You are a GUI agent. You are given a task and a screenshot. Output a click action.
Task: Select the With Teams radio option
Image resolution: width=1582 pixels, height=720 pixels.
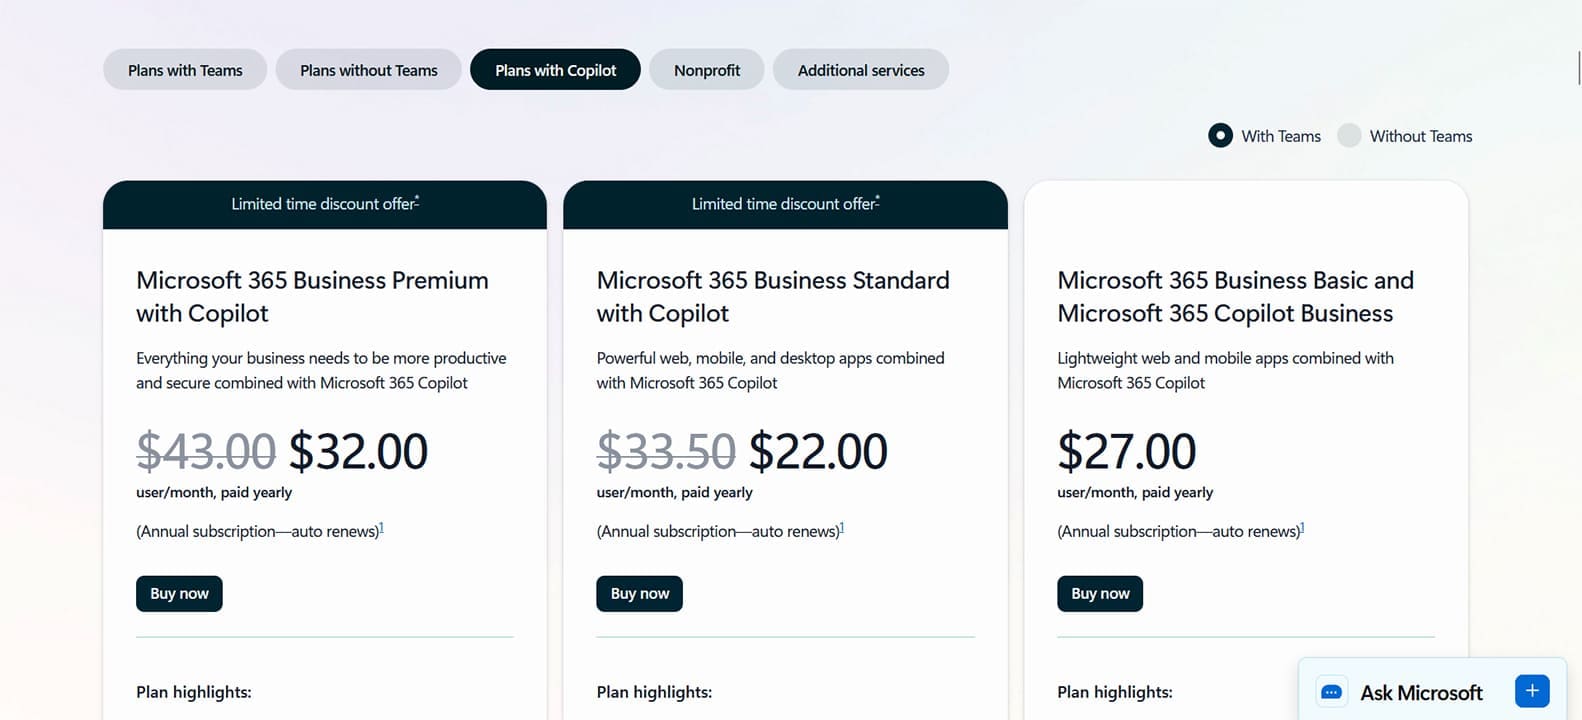[x=1220, y=135]
